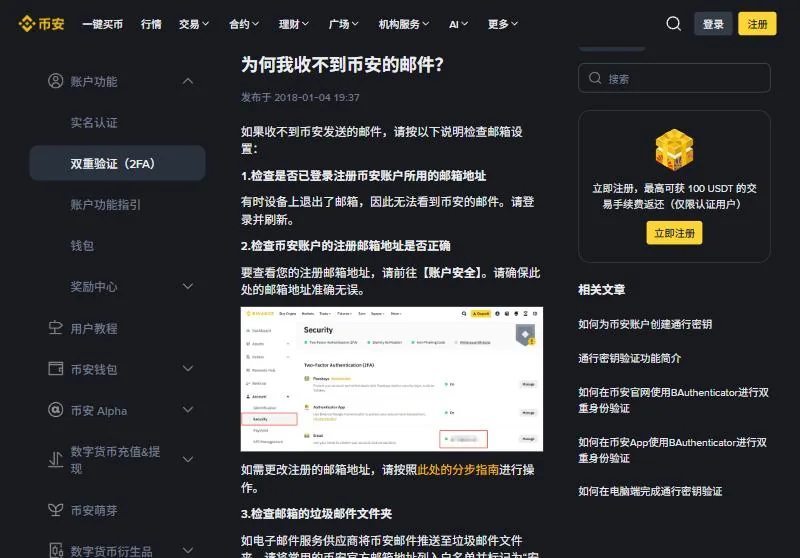The image size is (800, 558).
Task: Click heading 1.检查是否已登录注册币安账户所用的邮箱地址
Action: pyautogui.click(x=363, y=176)
